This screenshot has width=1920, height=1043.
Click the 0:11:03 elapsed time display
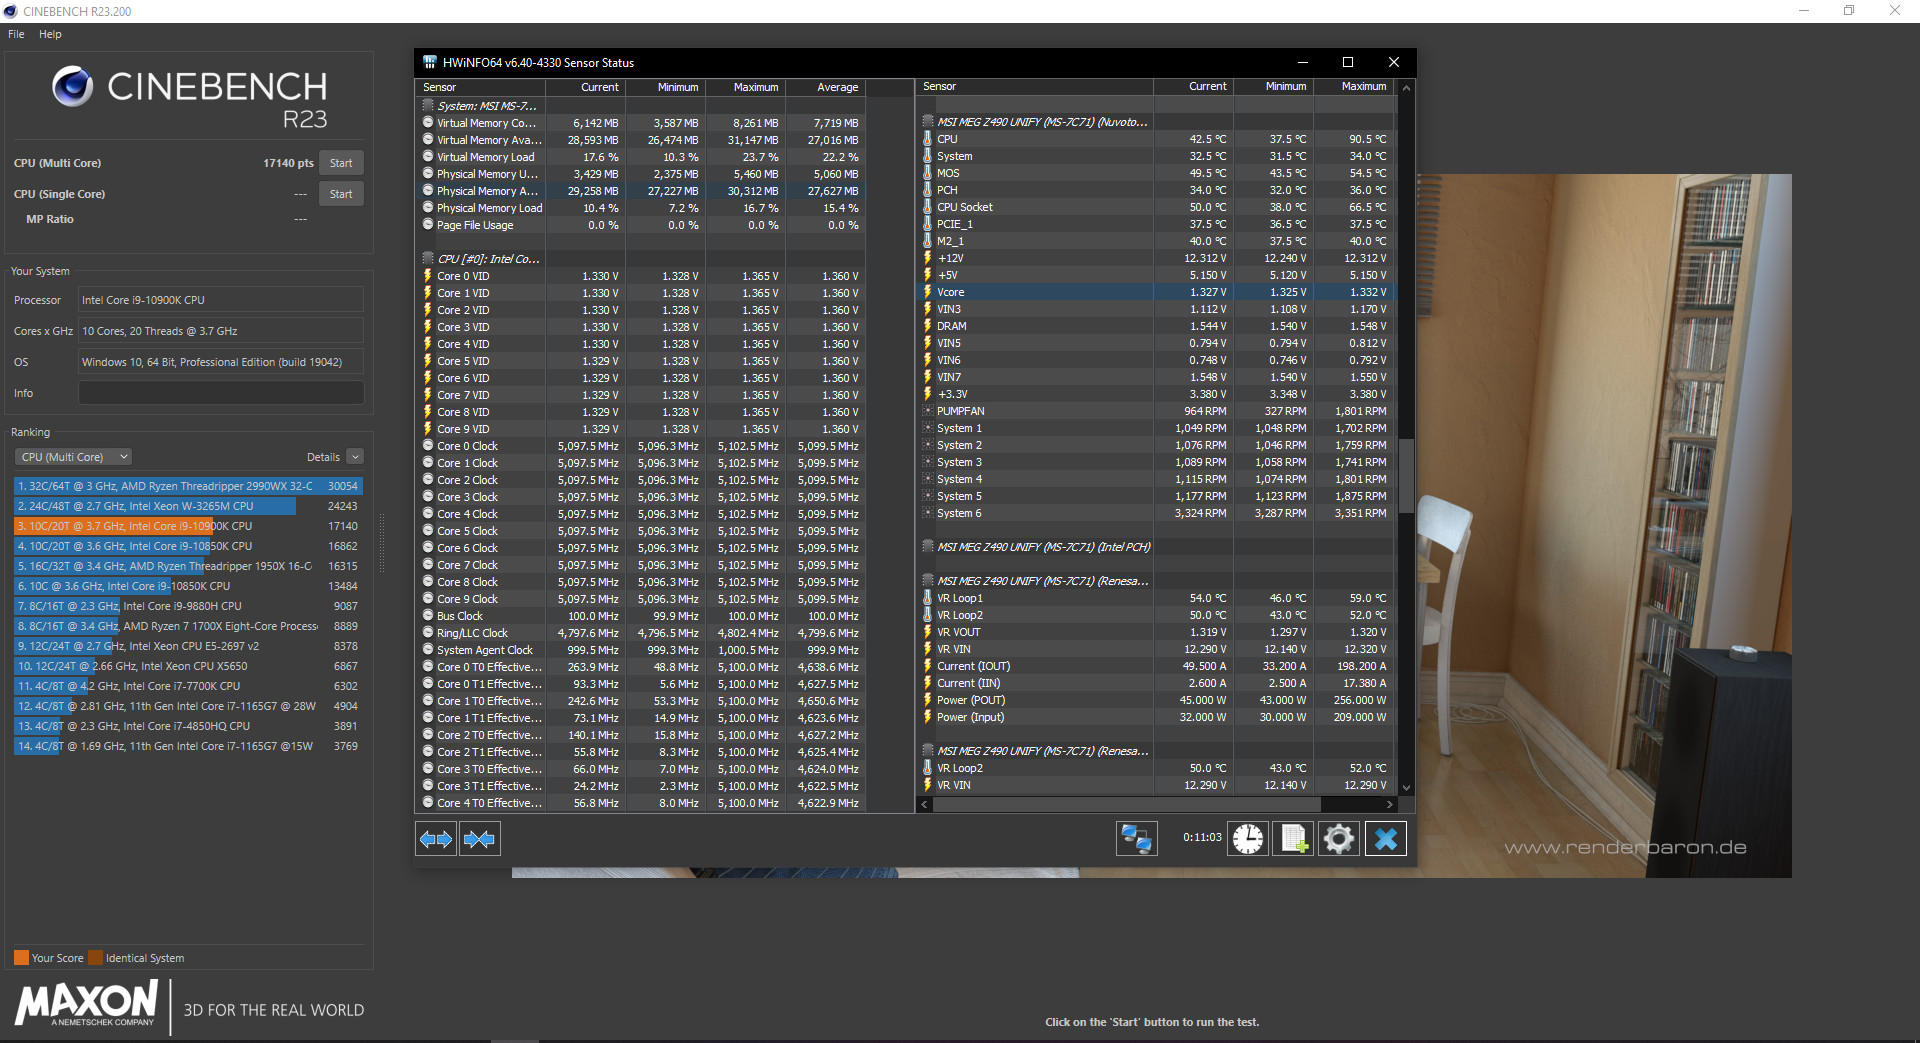point(1202,838)
